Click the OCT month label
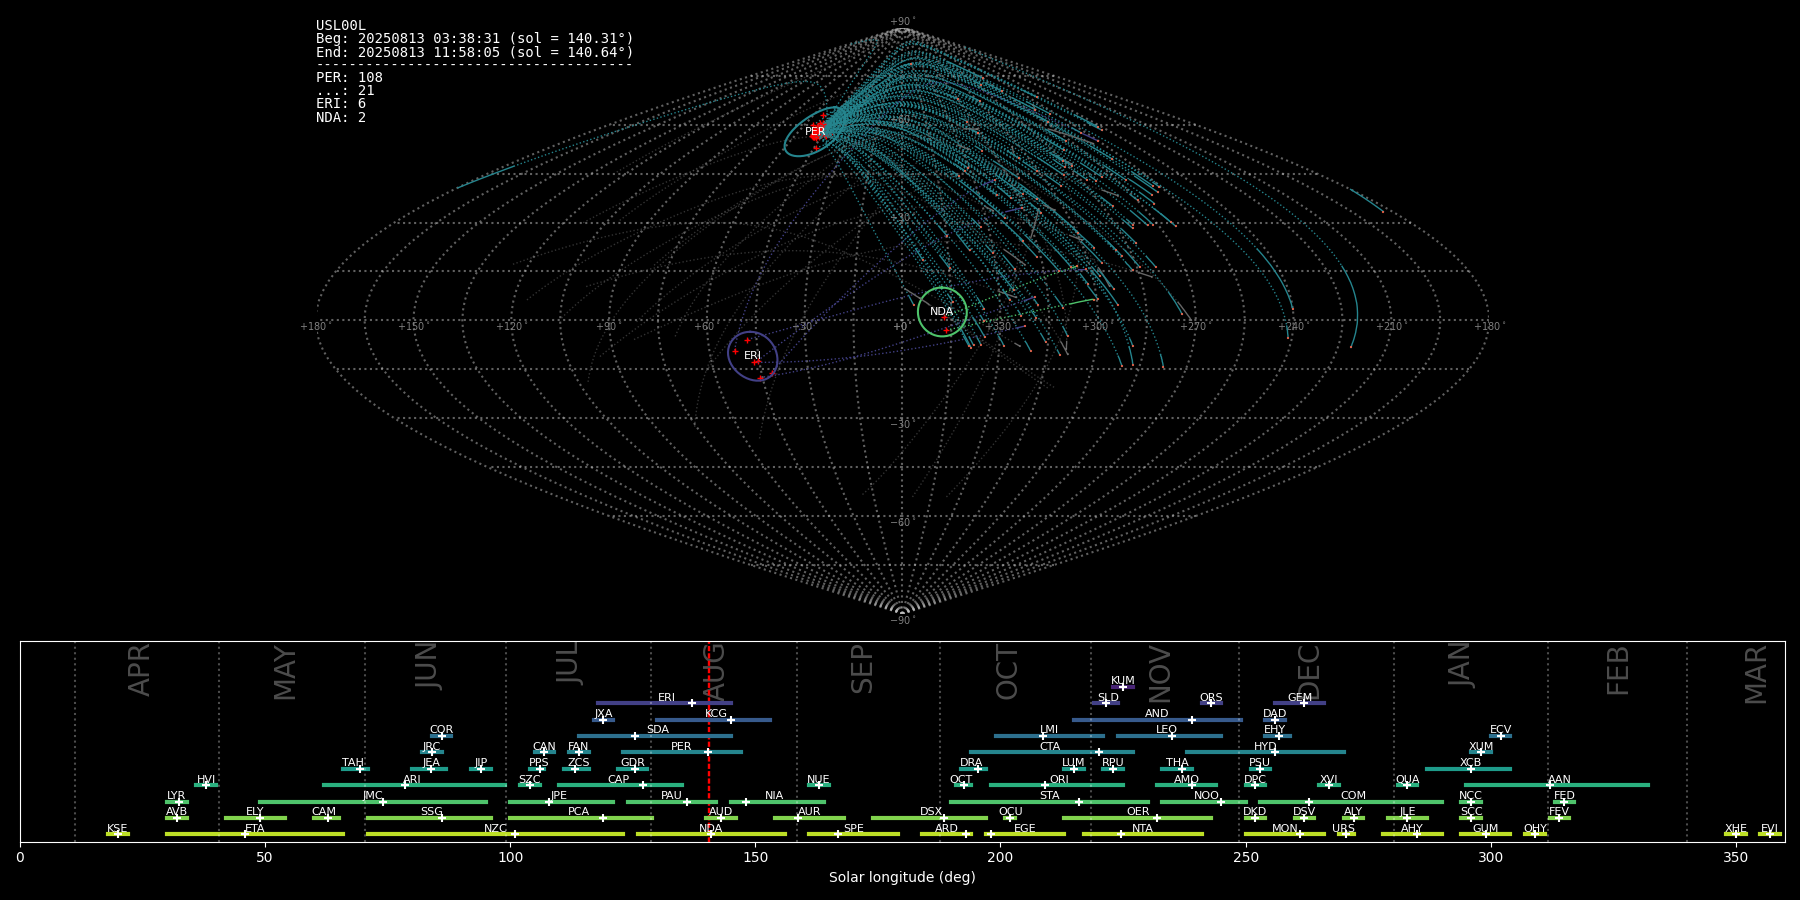The image size is (1800, 900). point(1007,672)
